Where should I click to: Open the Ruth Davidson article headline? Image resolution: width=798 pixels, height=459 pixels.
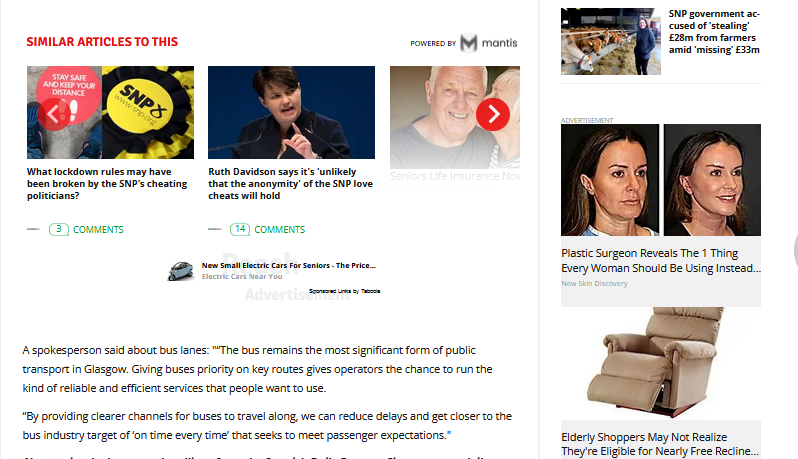coord(291,184)
